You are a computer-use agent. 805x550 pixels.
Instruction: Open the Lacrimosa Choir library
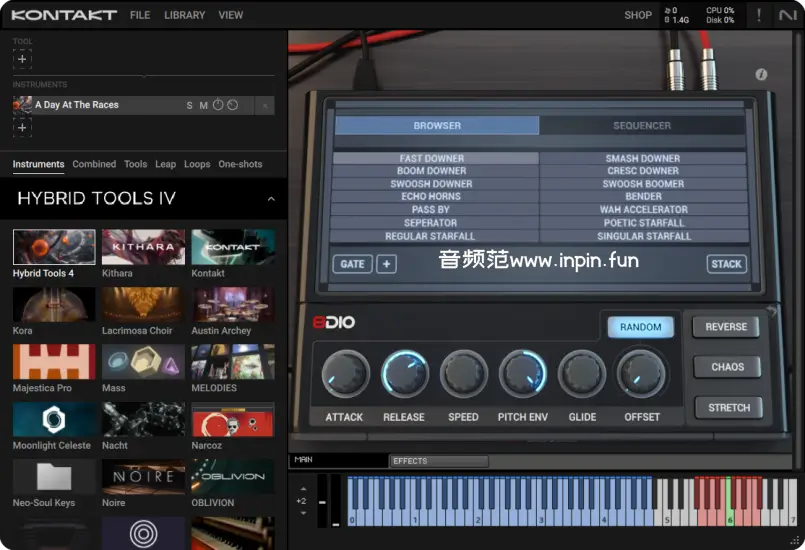pyautogui.click(x=143, y=305)
